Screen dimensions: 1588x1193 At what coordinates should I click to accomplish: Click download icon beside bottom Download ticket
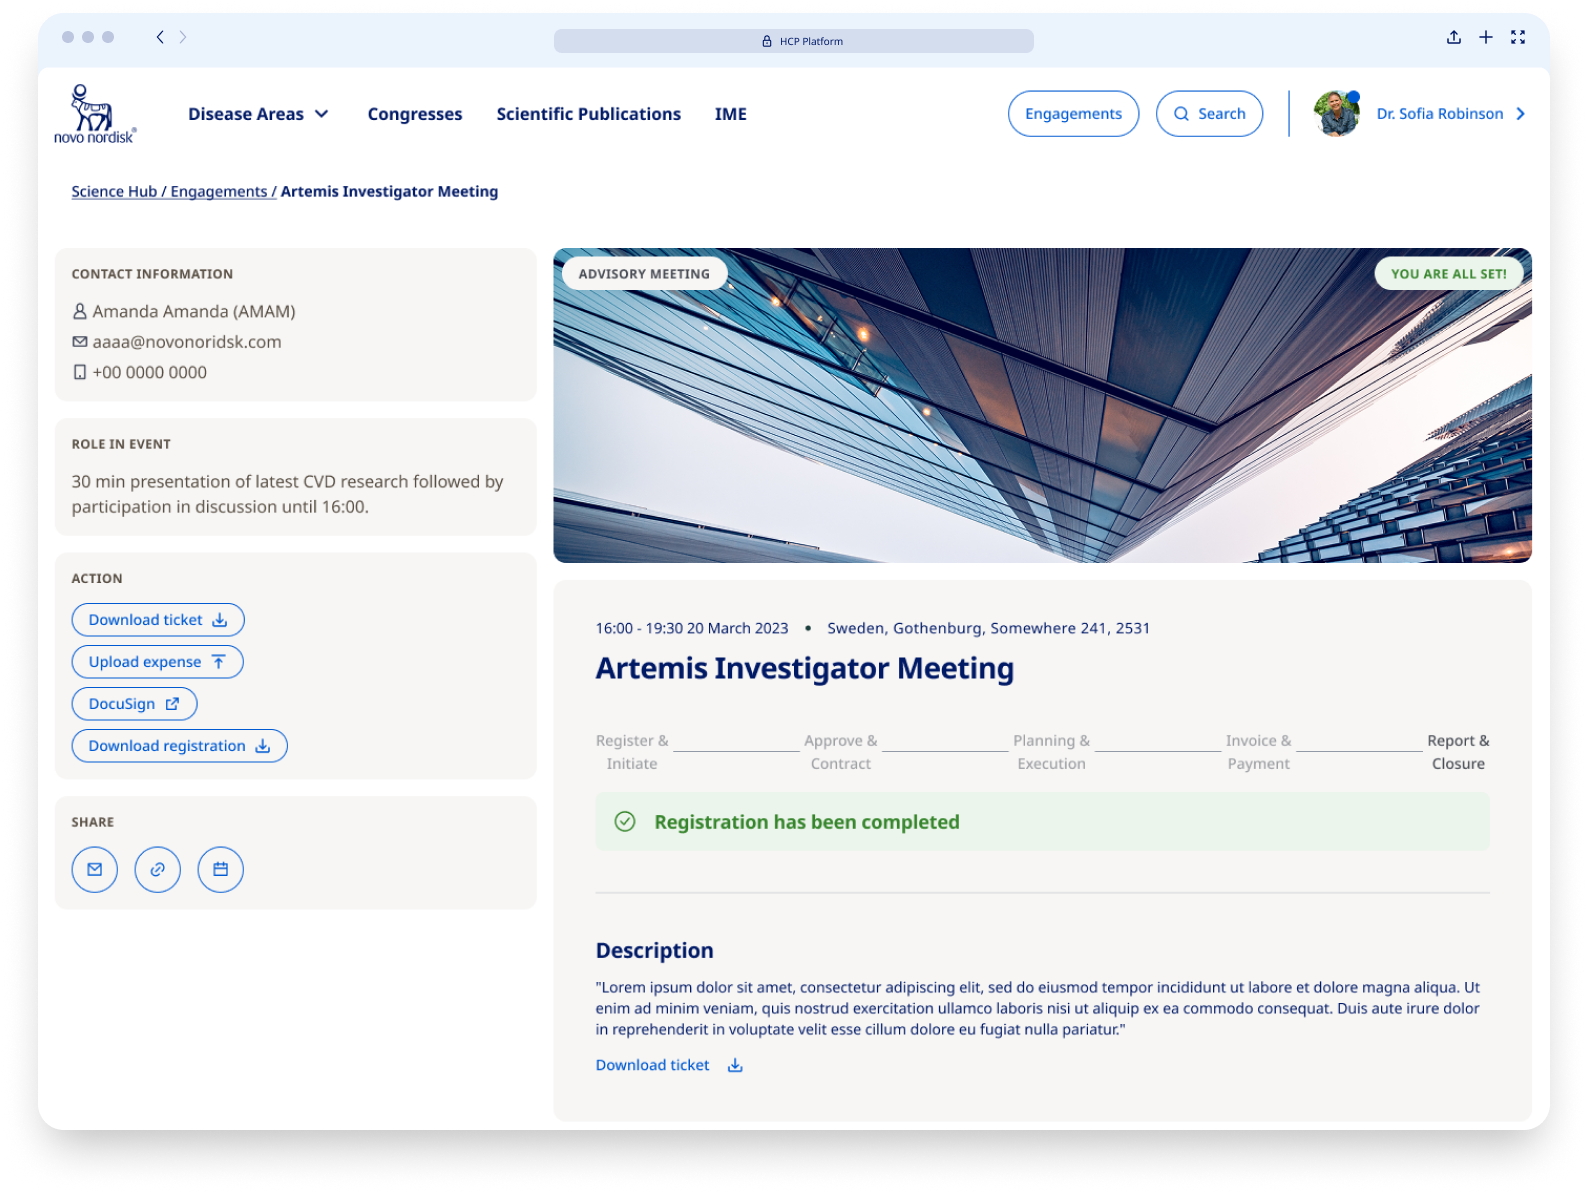pyautogui.click(x=735, y=1066)
